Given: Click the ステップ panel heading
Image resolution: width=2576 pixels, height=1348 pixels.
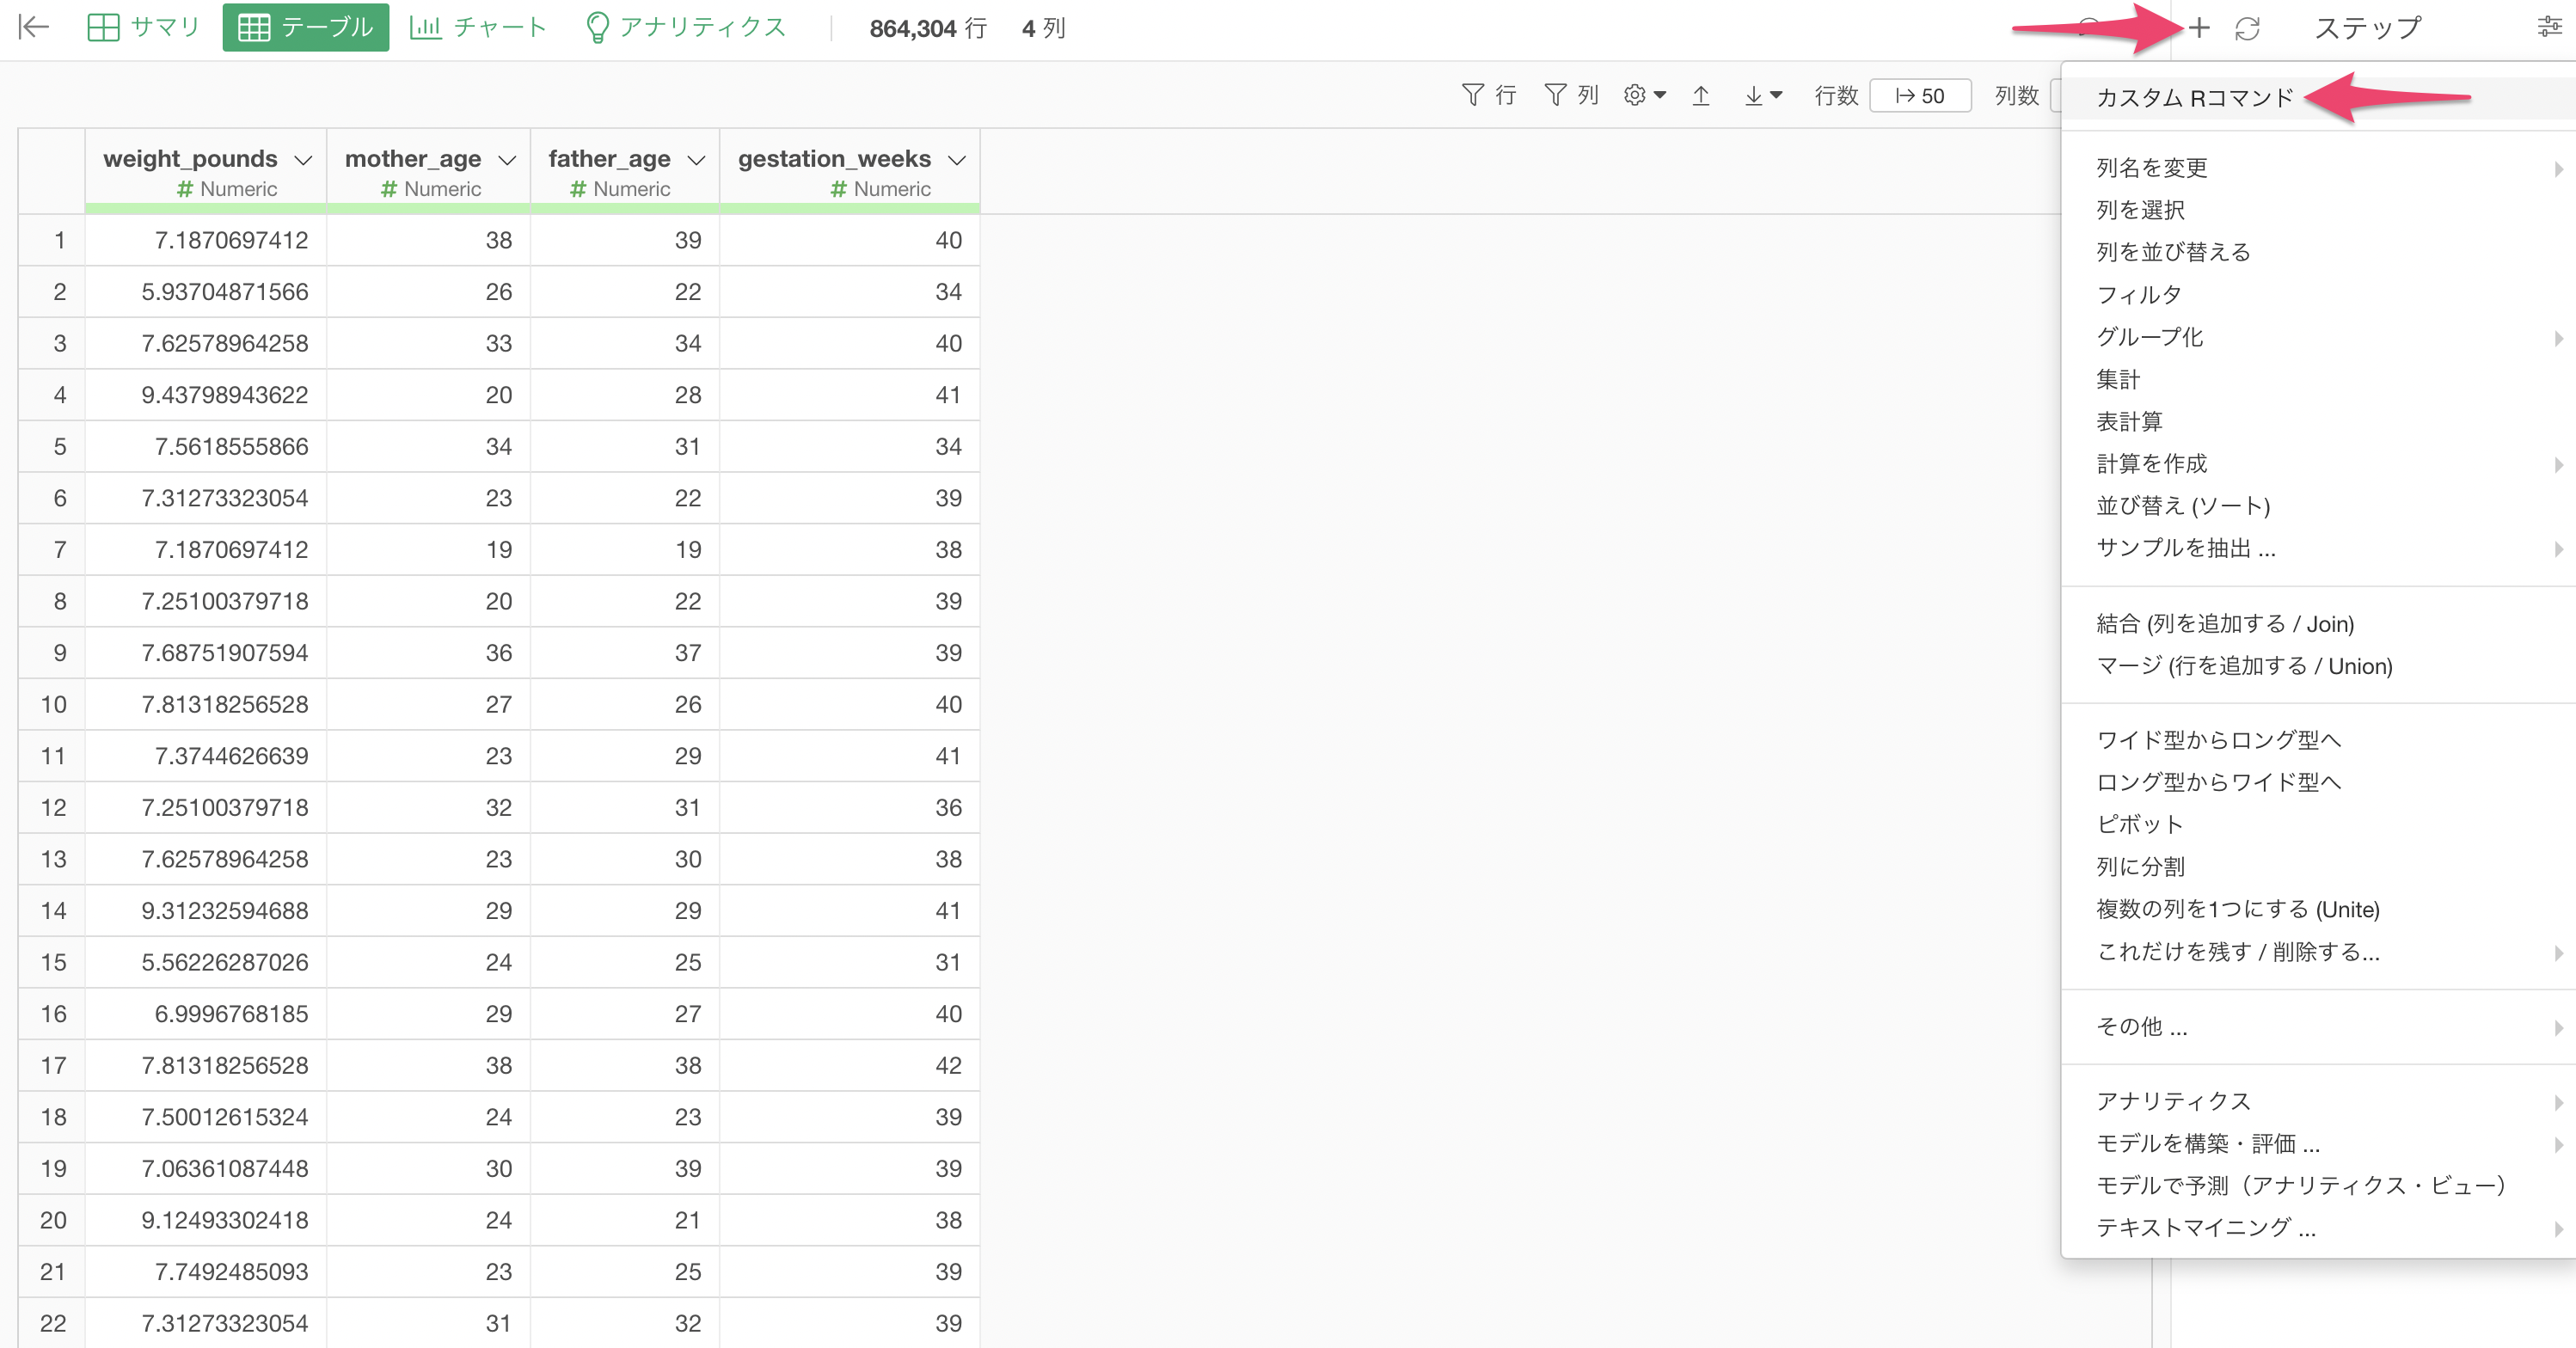Looking at the screenshot, I should [2368, 27].
